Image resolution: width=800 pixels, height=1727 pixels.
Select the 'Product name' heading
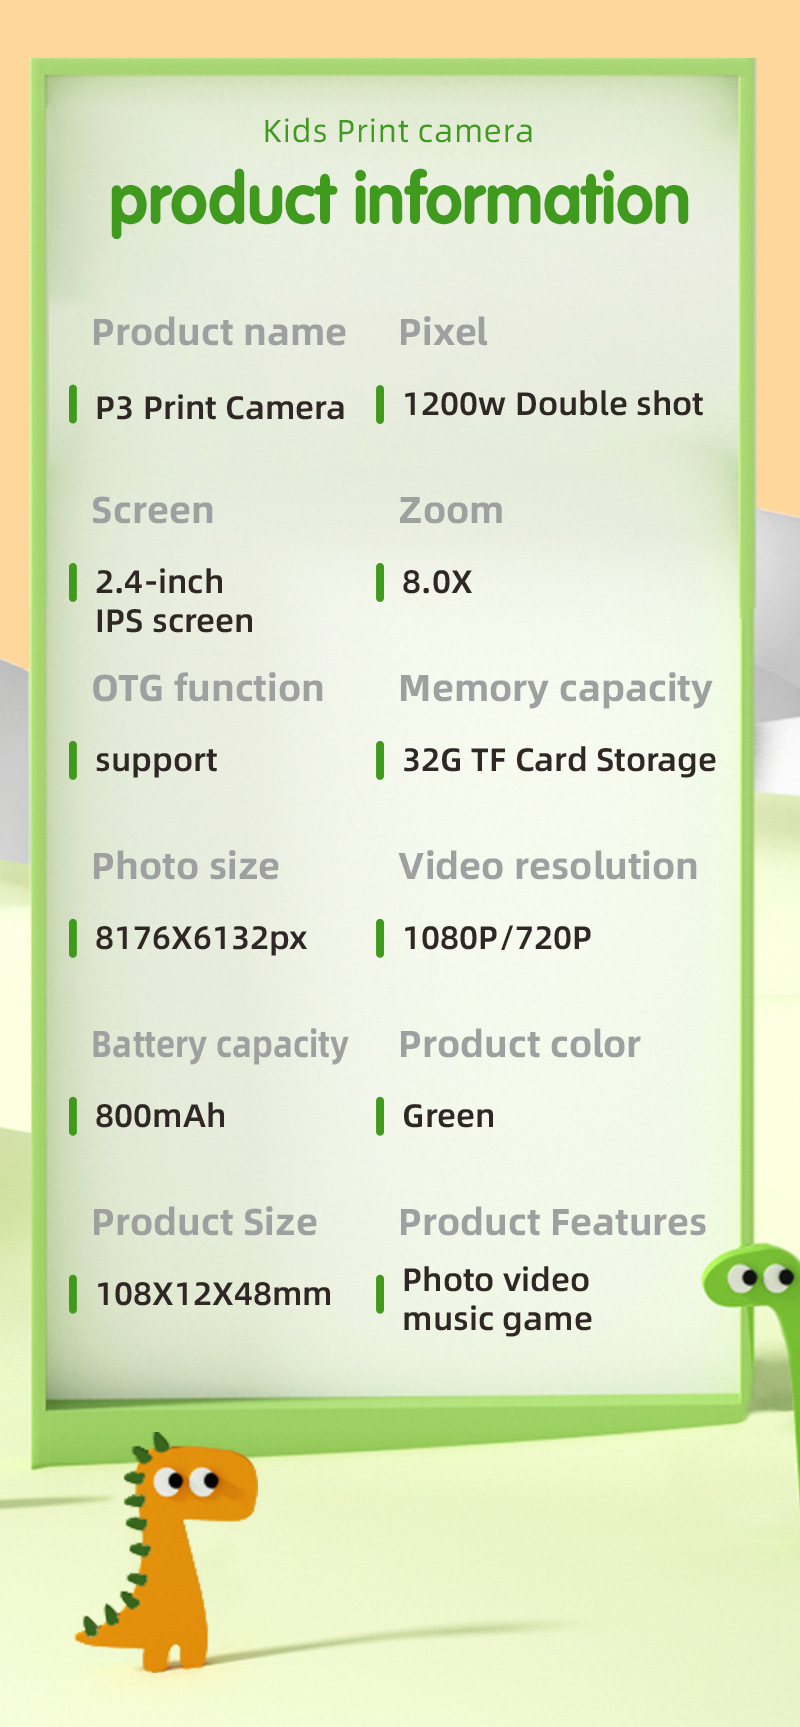coord(219,332)
